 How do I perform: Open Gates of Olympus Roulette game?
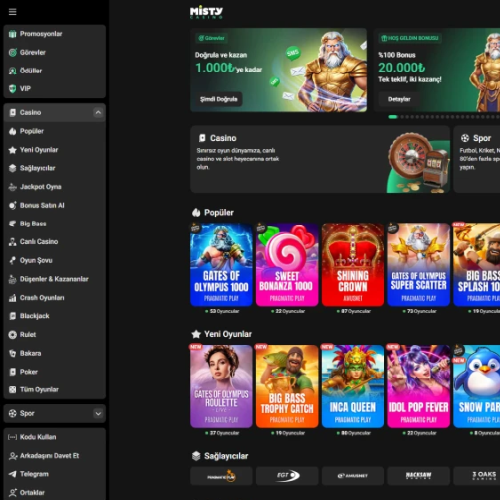click(x=221, y=387)
